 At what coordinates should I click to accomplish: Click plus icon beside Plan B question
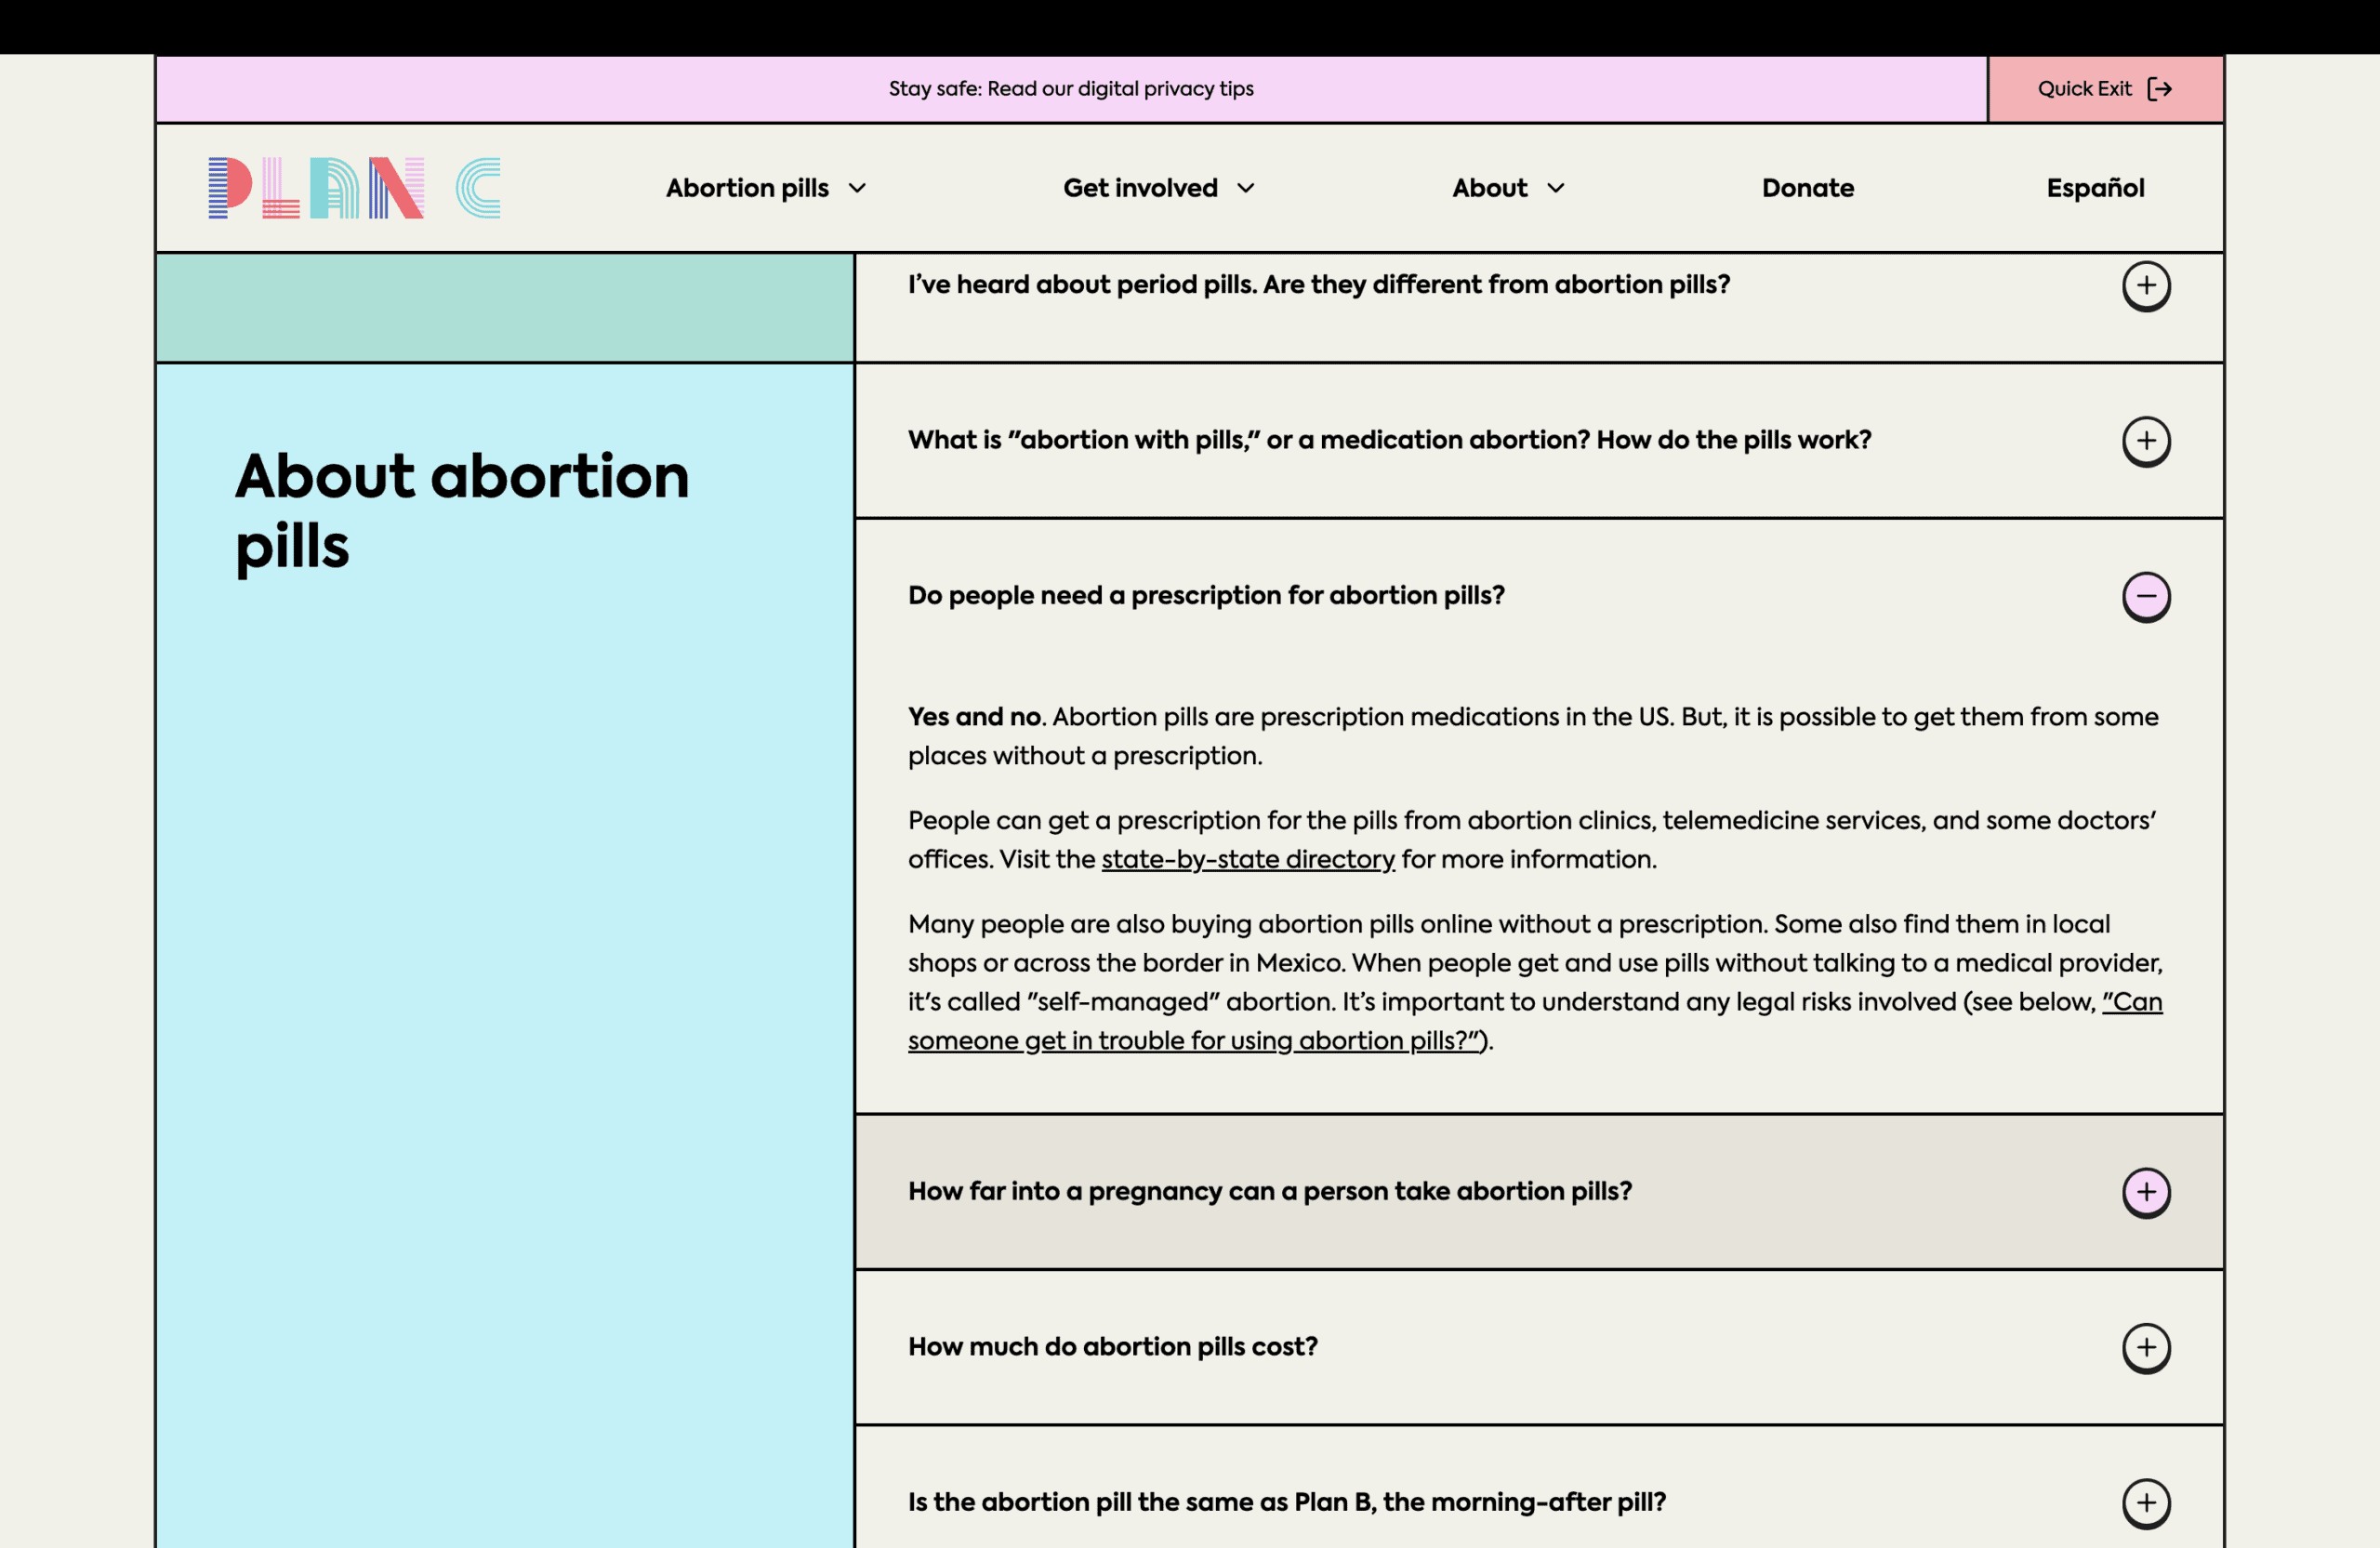point(2146,1503)
